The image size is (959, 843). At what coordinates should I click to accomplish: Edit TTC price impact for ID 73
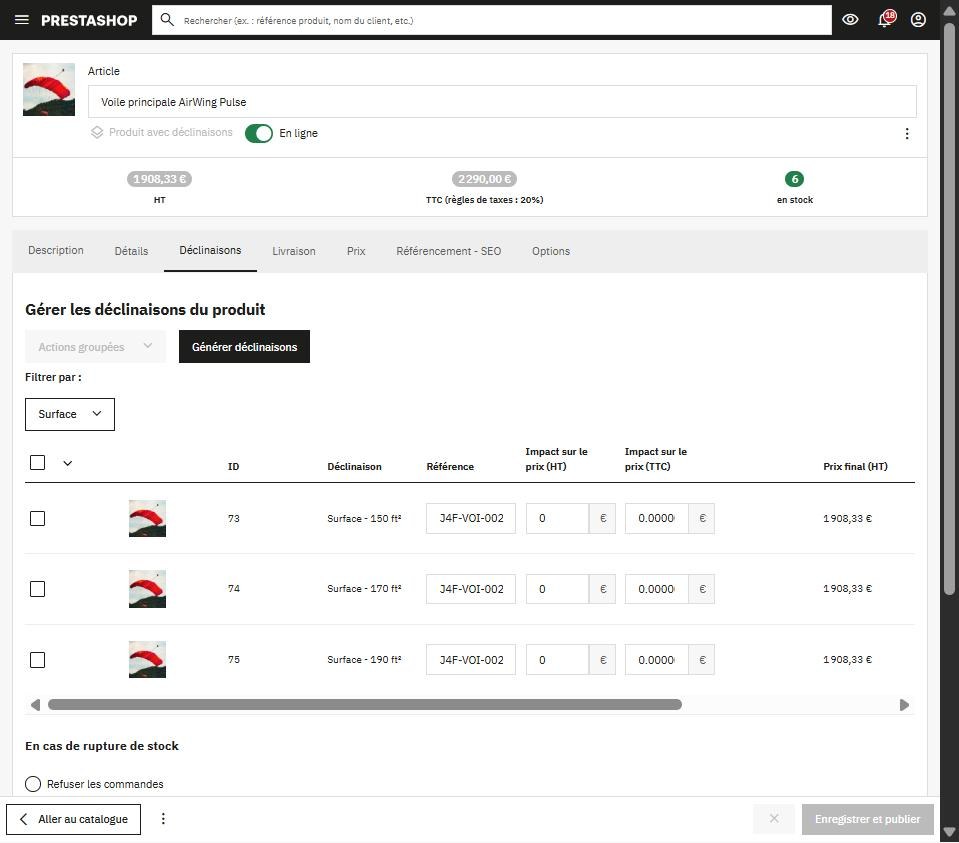click(x=656, y=518)
